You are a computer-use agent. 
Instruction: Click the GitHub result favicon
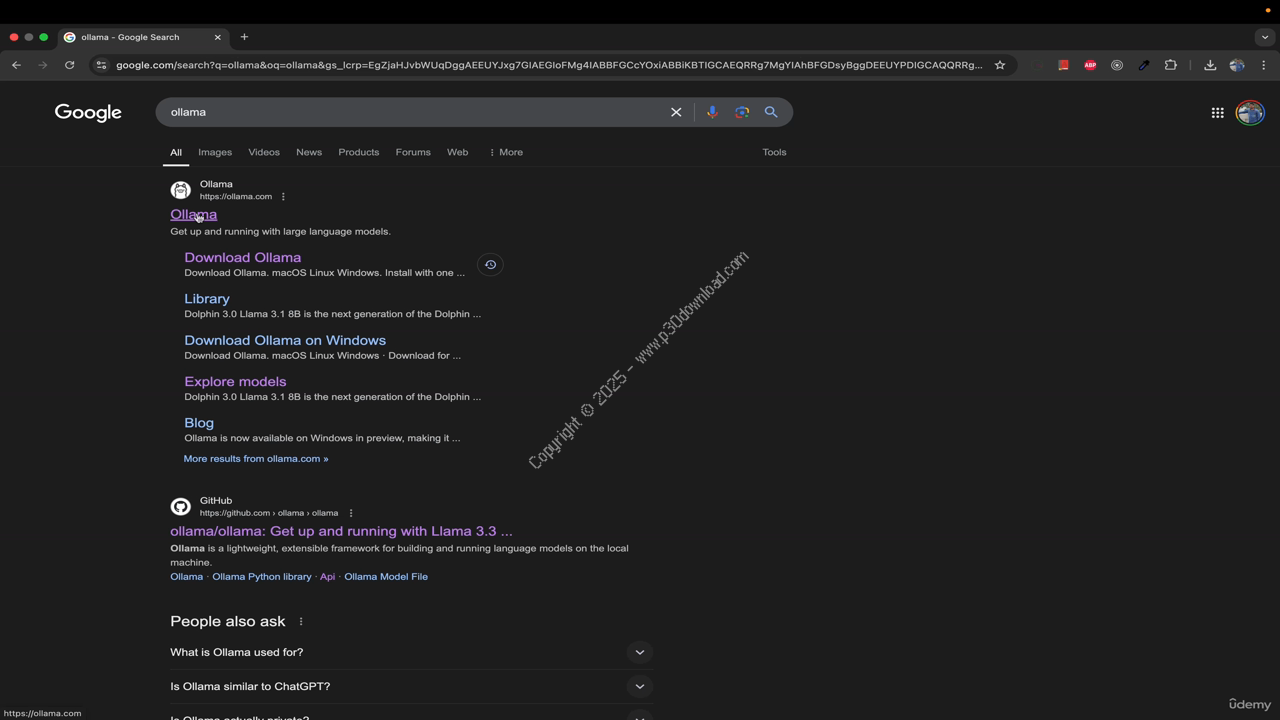181,507
